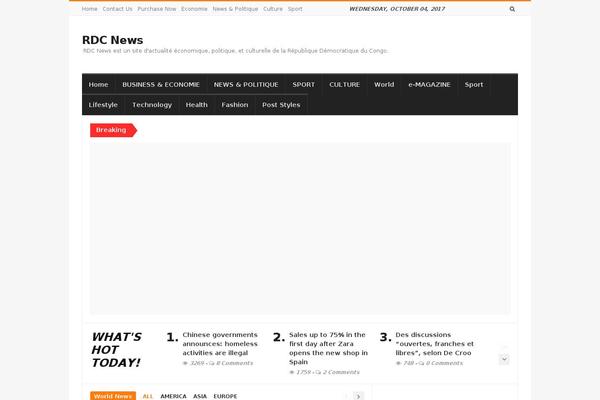Viewport: 600px width, 400px height.
Task: Click the RDC News site title
Action: 112,40
